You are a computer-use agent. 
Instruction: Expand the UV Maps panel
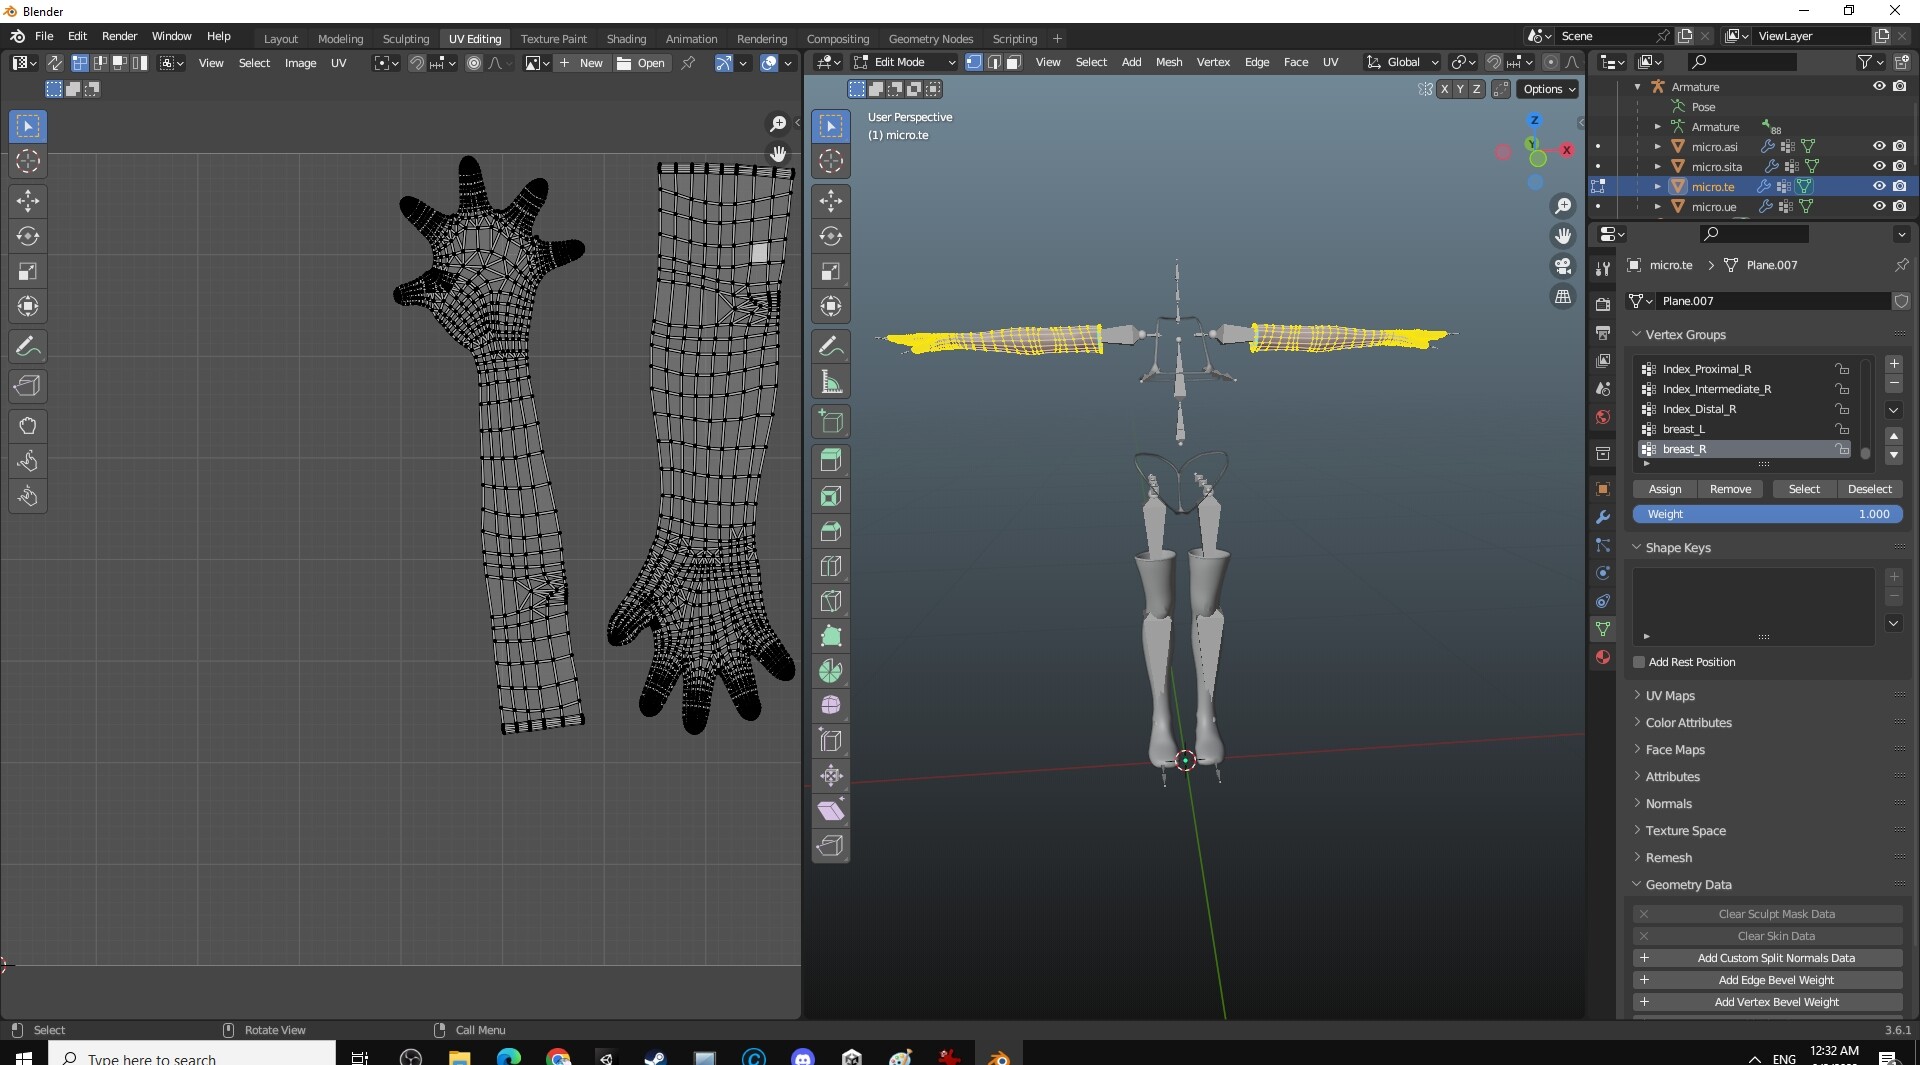(1669, 696)
